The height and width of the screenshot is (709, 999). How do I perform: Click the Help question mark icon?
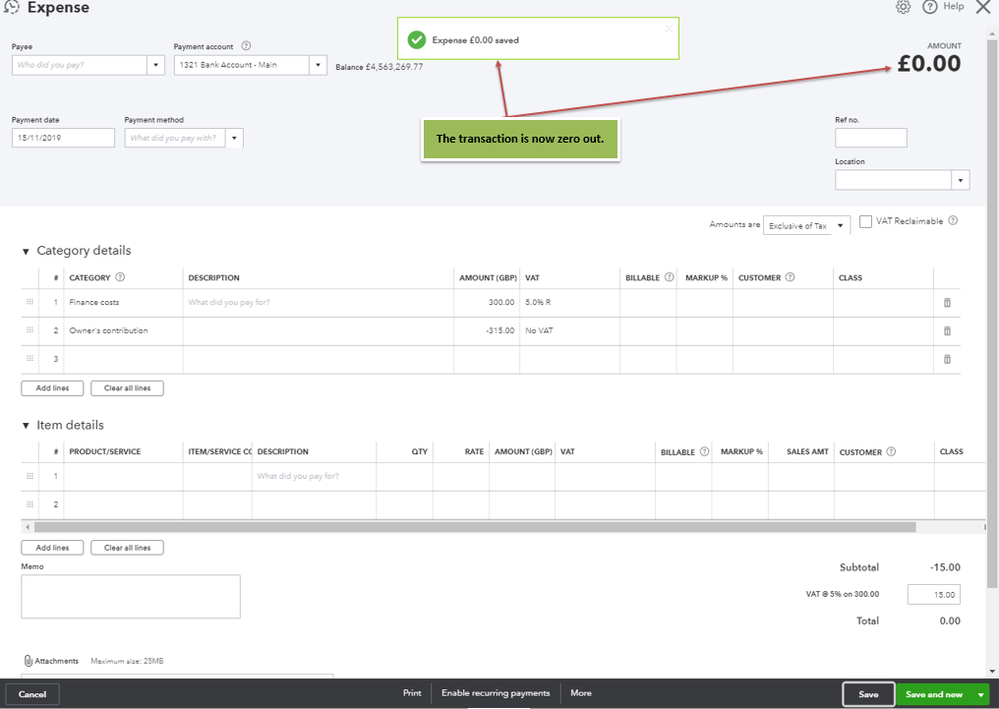click(x=930, y=7)
